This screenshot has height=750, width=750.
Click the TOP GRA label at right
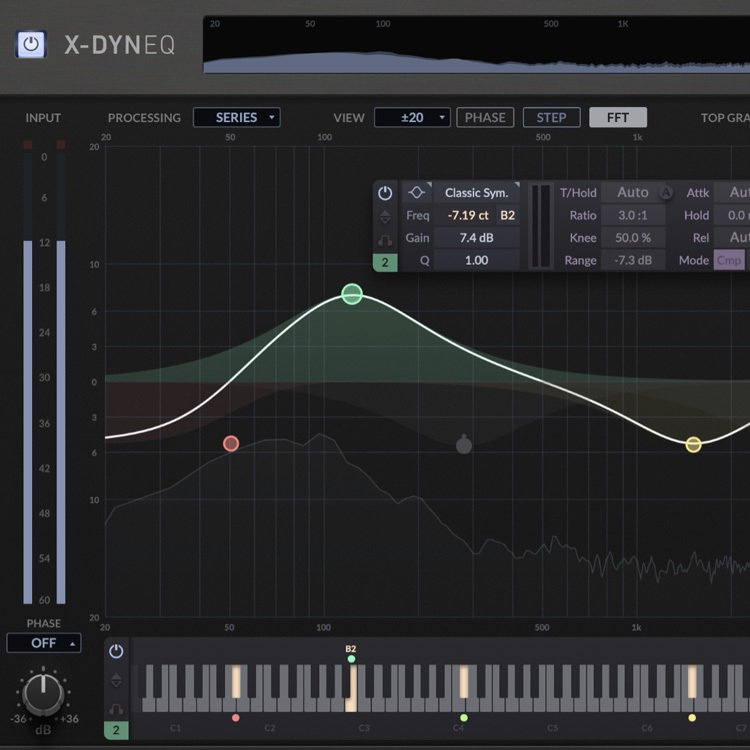[725, 118]
